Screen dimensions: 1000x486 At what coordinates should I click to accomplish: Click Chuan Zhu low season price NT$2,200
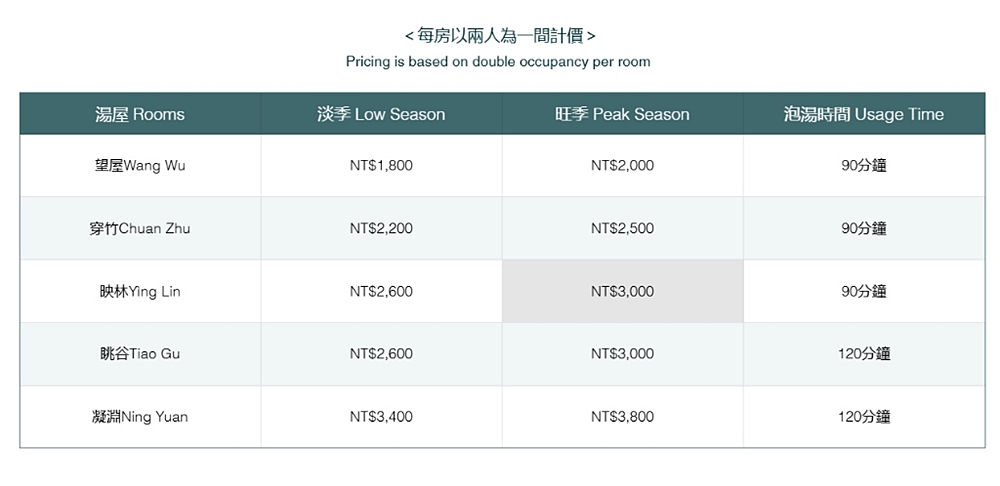point(381,228)
